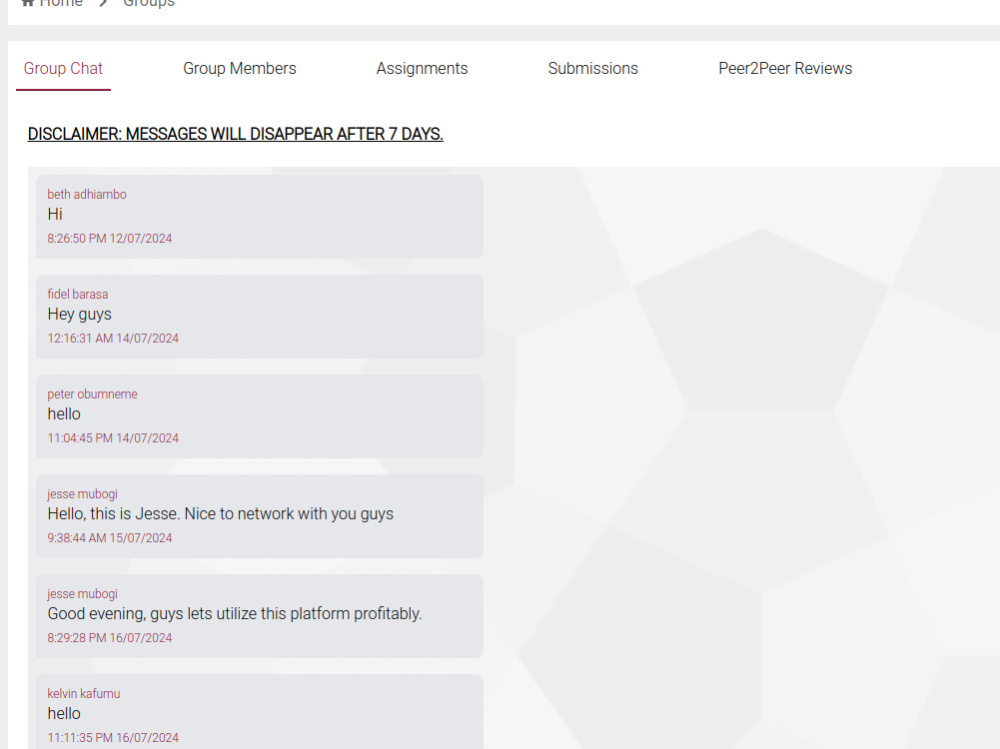
Task: Go to the Peer2Peer Reviews tab
Action: tap(785, 69)
